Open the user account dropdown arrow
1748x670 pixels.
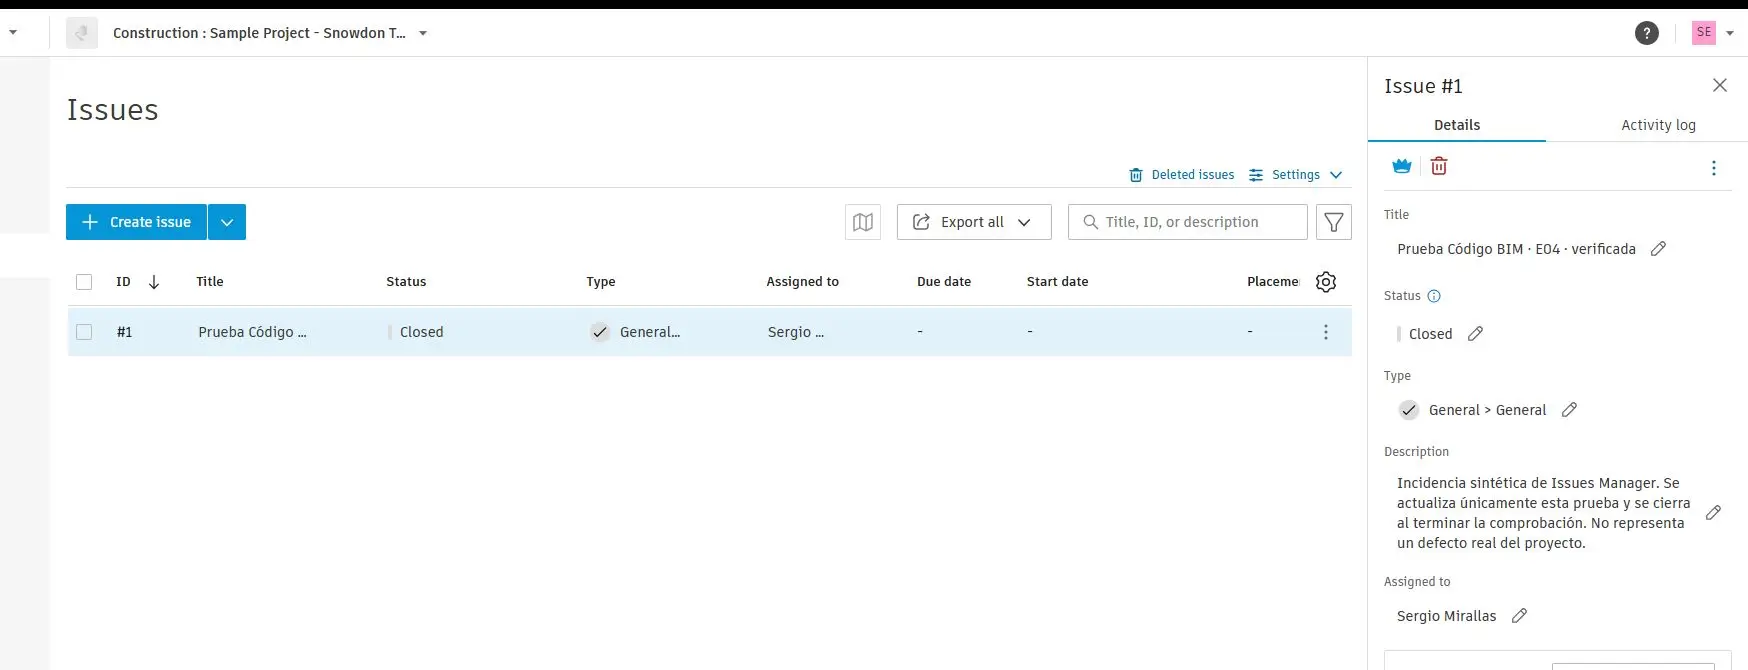(x=1730, y=33)
